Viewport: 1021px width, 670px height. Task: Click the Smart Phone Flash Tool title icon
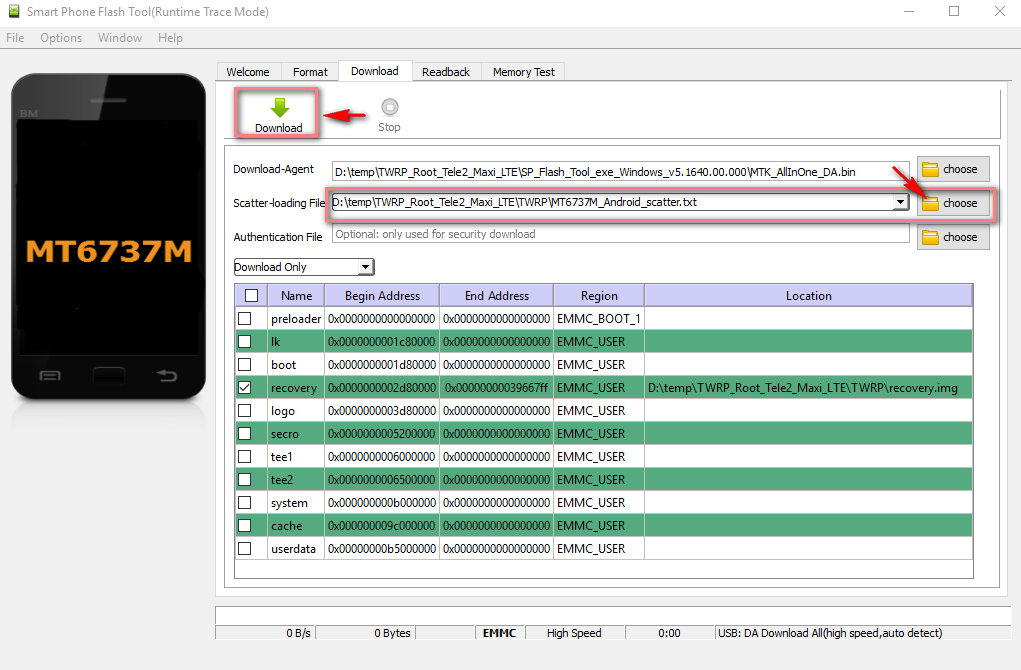tap(13, 12)
